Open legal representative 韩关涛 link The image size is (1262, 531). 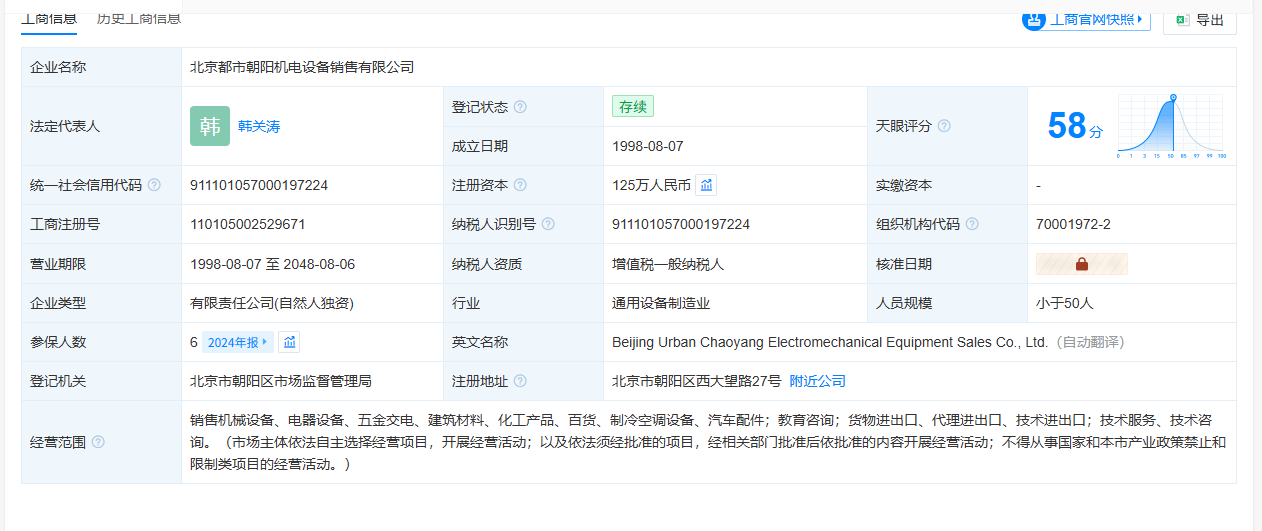tap(259, 126)
